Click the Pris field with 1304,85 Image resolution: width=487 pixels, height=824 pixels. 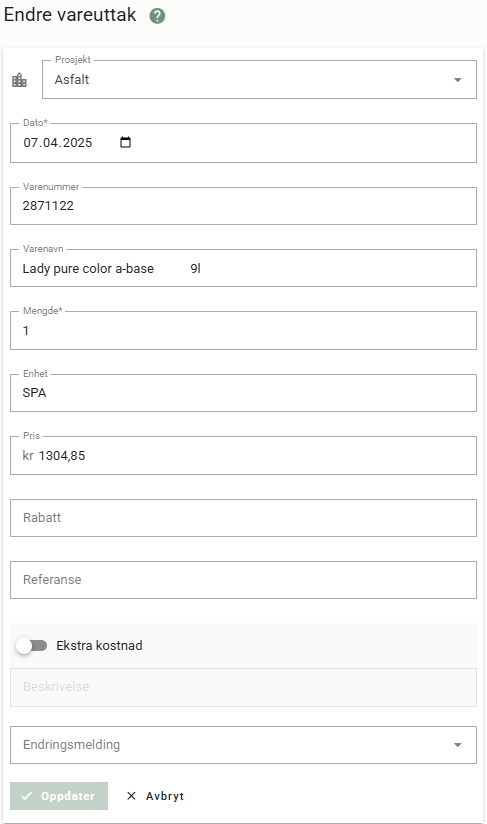(243, 455)
